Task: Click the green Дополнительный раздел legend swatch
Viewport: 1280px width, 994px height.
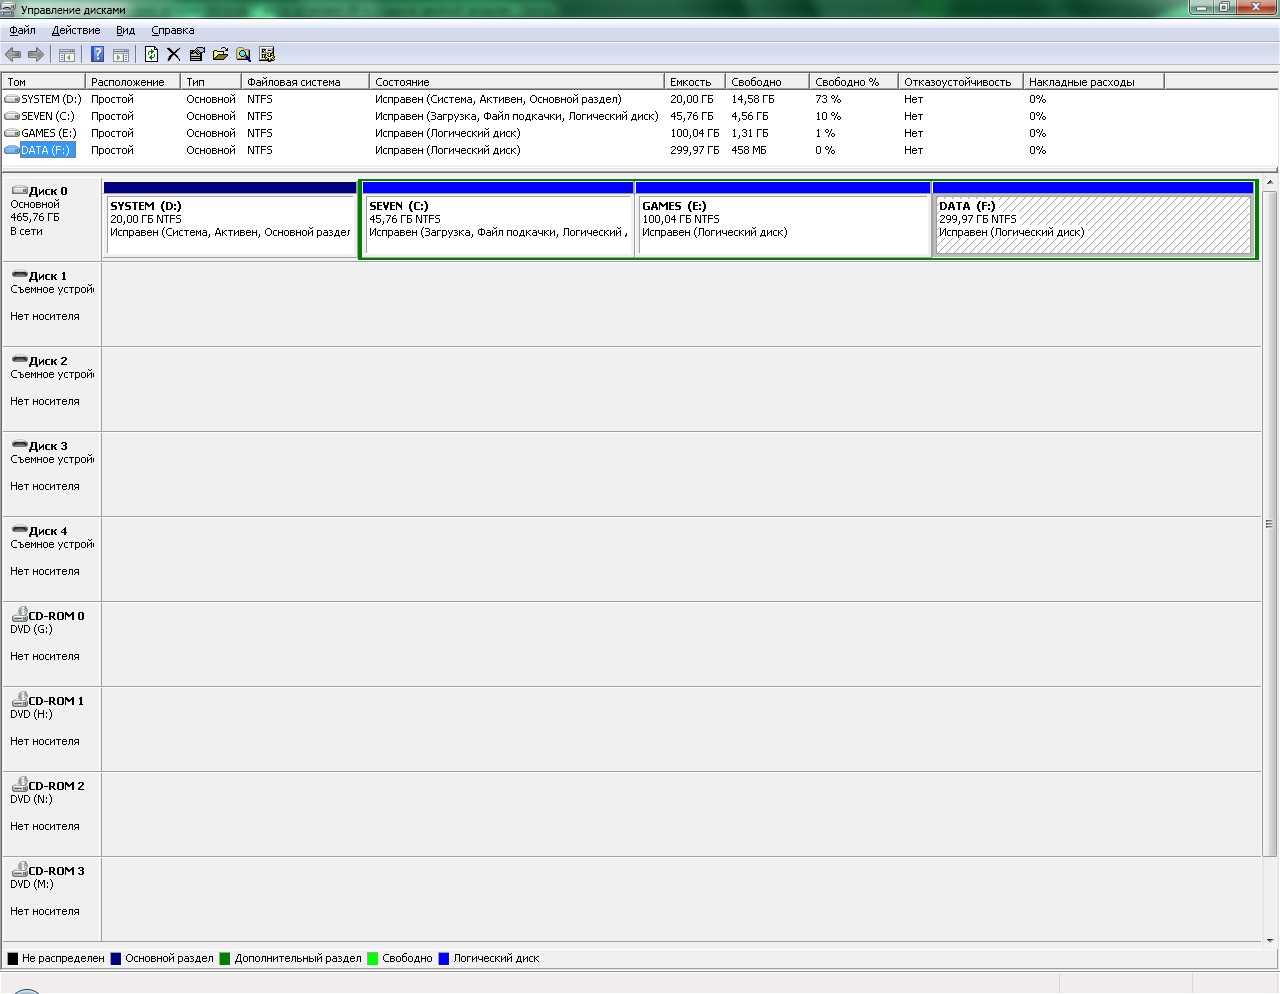Action: coord(225,958)
